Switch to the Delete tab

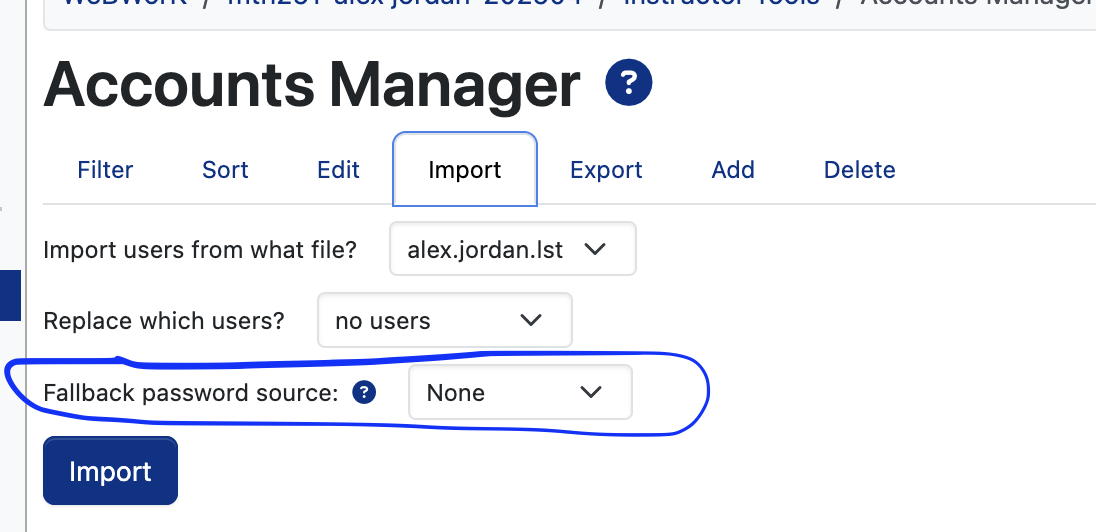tap(859, 170)
